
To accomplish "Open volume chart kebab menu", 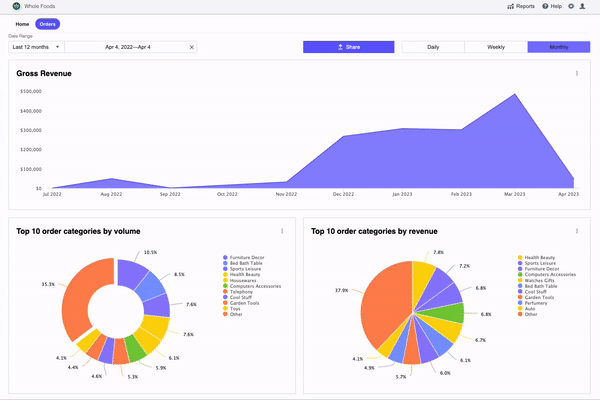I will click(282, 231).
